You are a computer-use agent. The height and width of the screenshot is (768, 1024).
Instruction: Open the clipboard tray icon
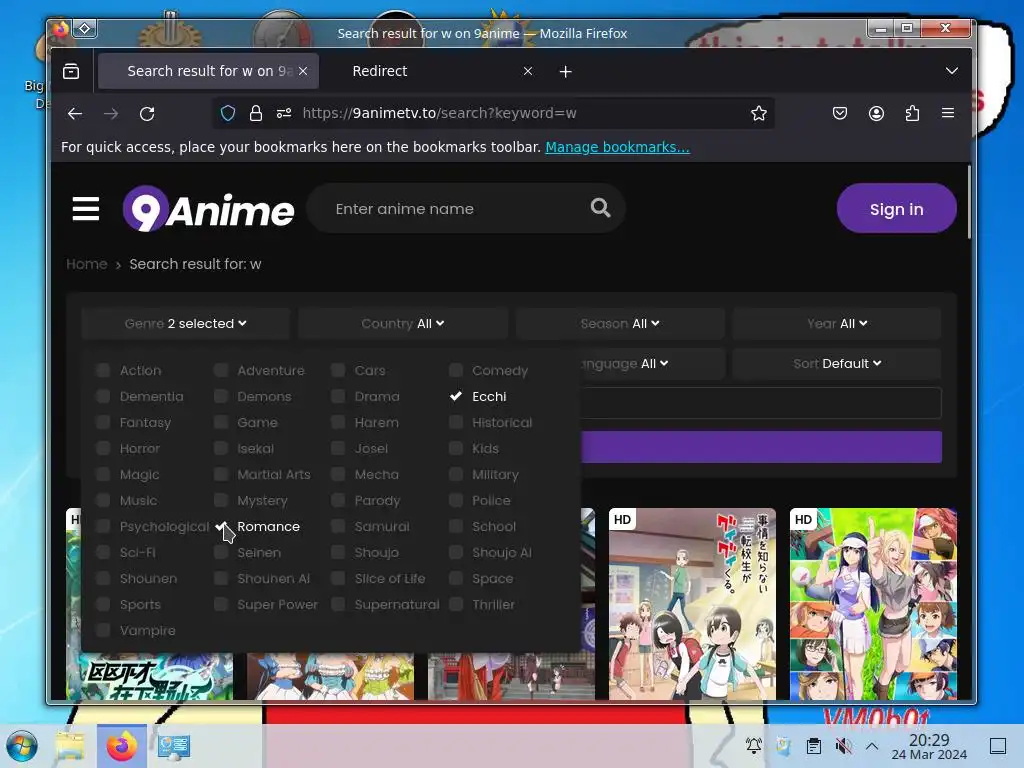click(x=814, y=745)
